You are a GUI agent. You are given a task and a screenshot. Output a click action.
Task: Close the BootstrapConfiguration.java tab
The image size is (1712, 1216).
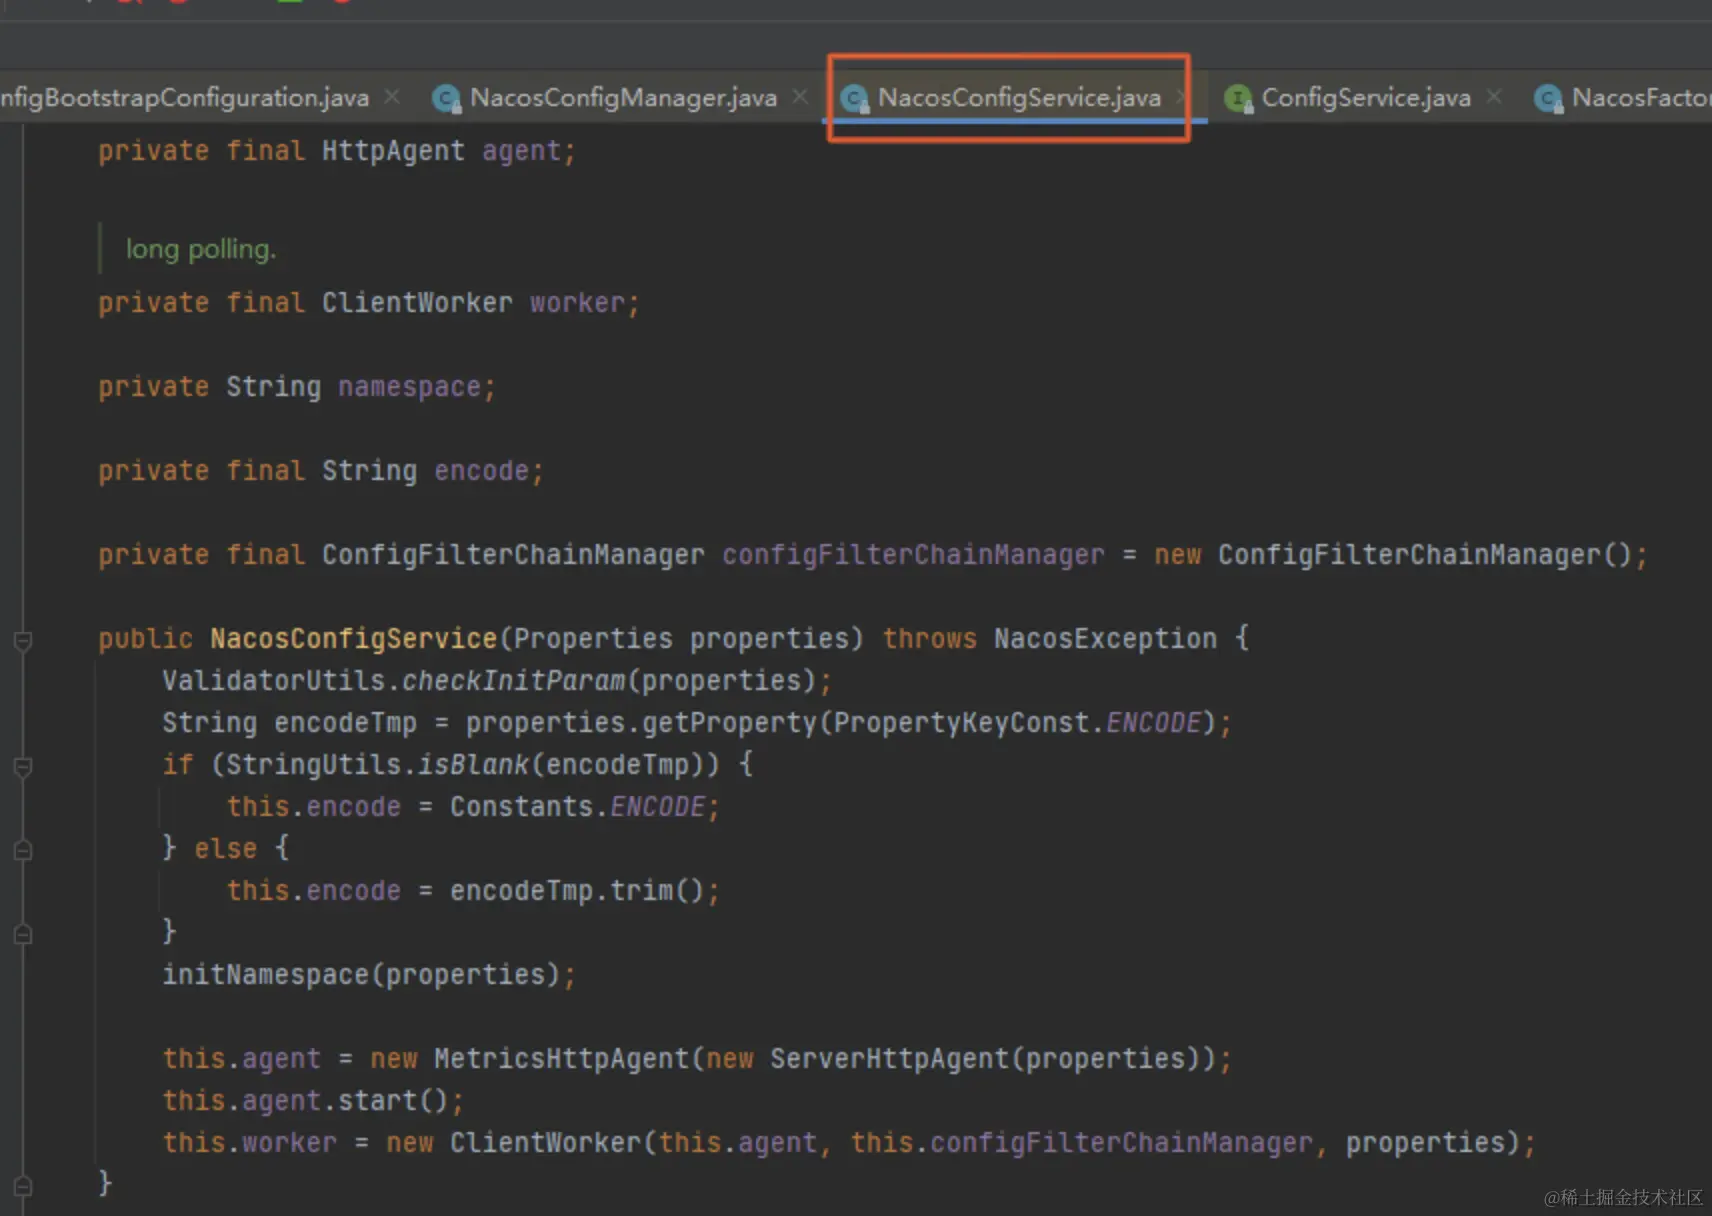coord(392,97)
